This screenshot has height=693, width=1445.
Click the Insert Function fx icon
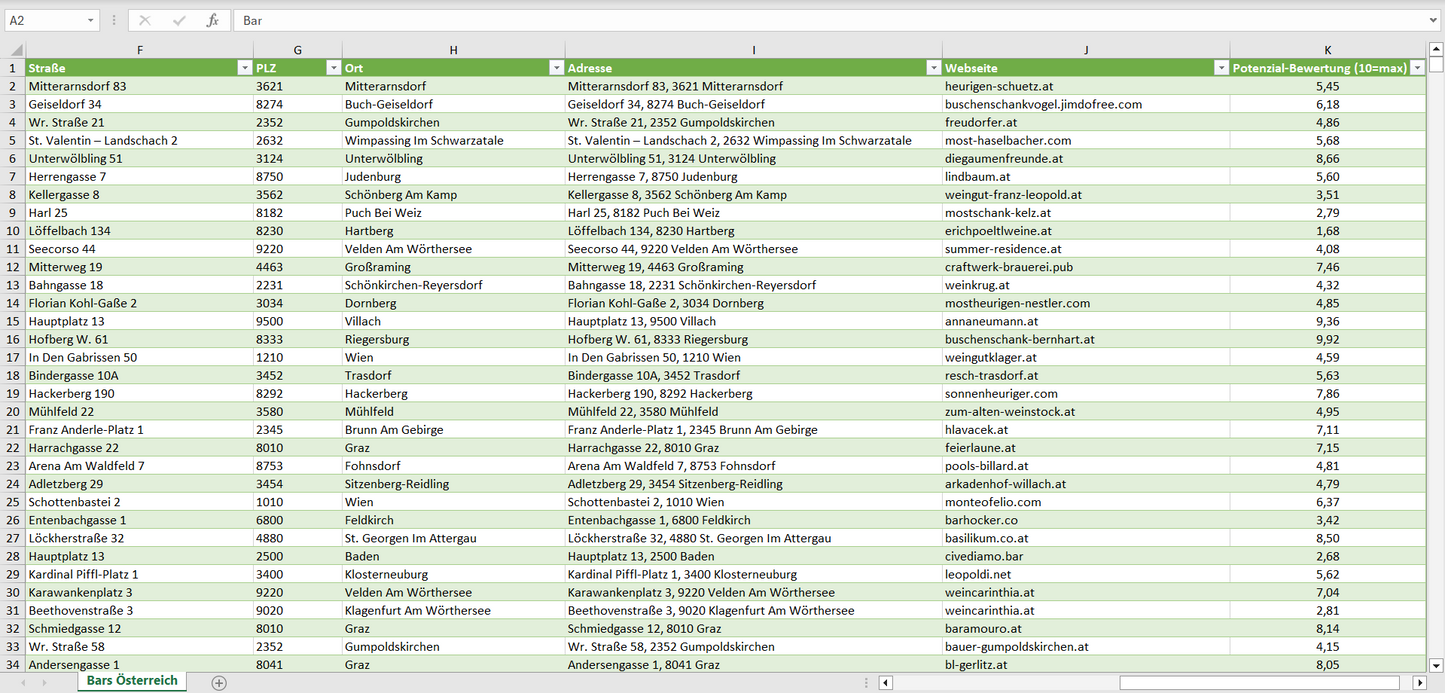[x=212, y=20]
